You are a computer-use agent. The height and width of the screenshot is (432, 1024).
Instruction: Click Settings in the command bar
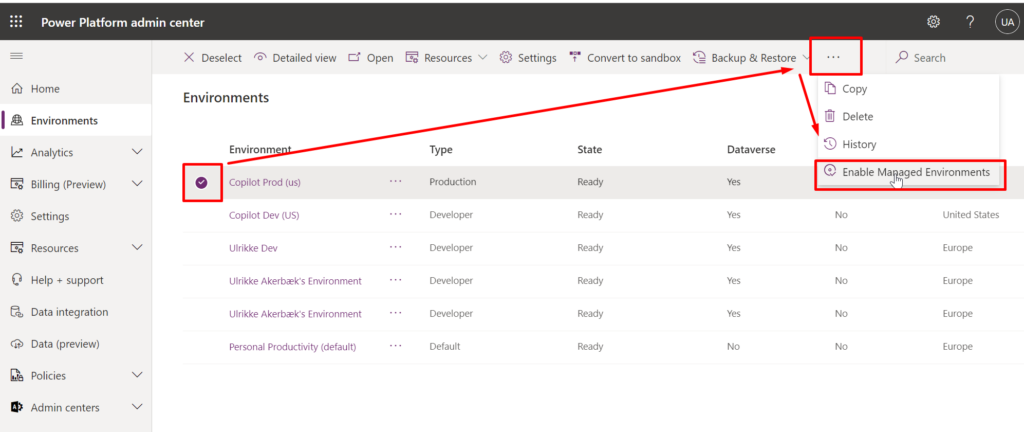(x=528, y=57)
